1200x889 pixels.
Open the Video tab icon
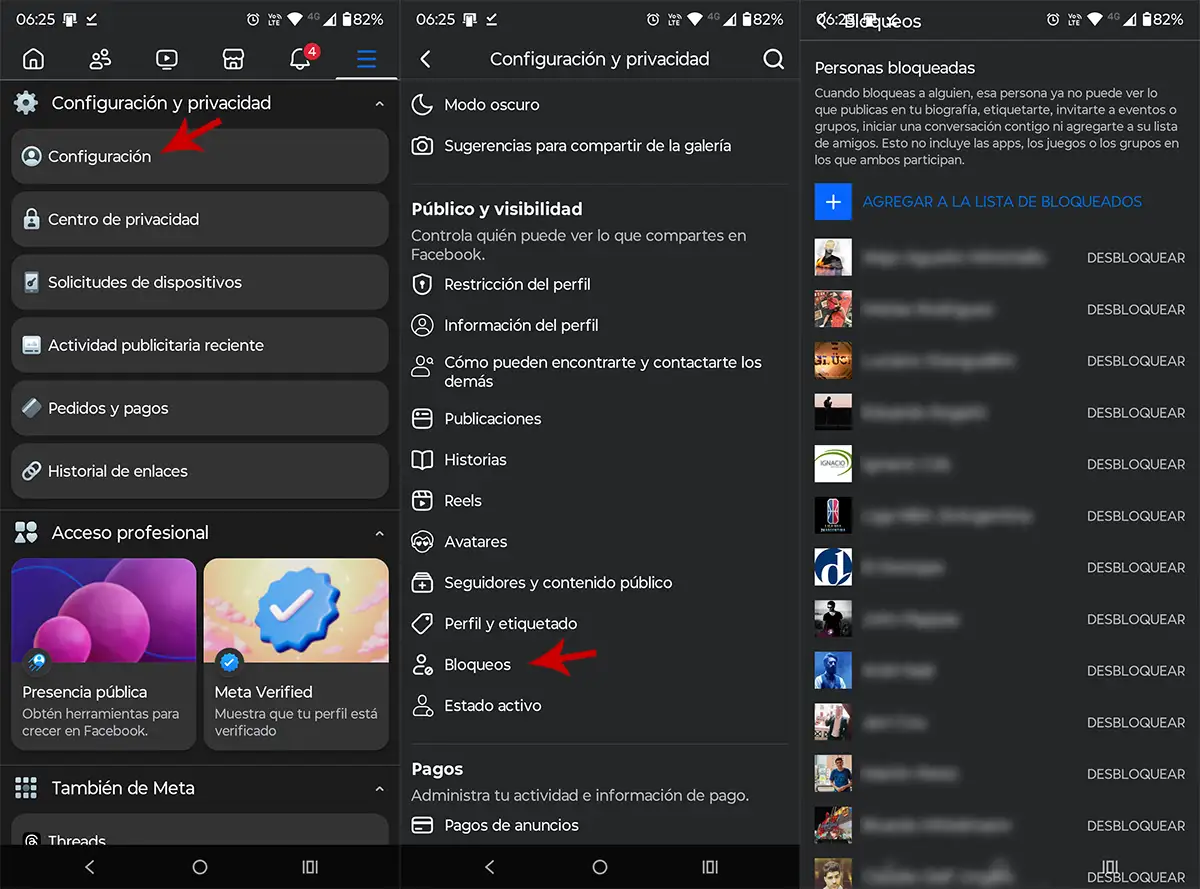(167, 59)
